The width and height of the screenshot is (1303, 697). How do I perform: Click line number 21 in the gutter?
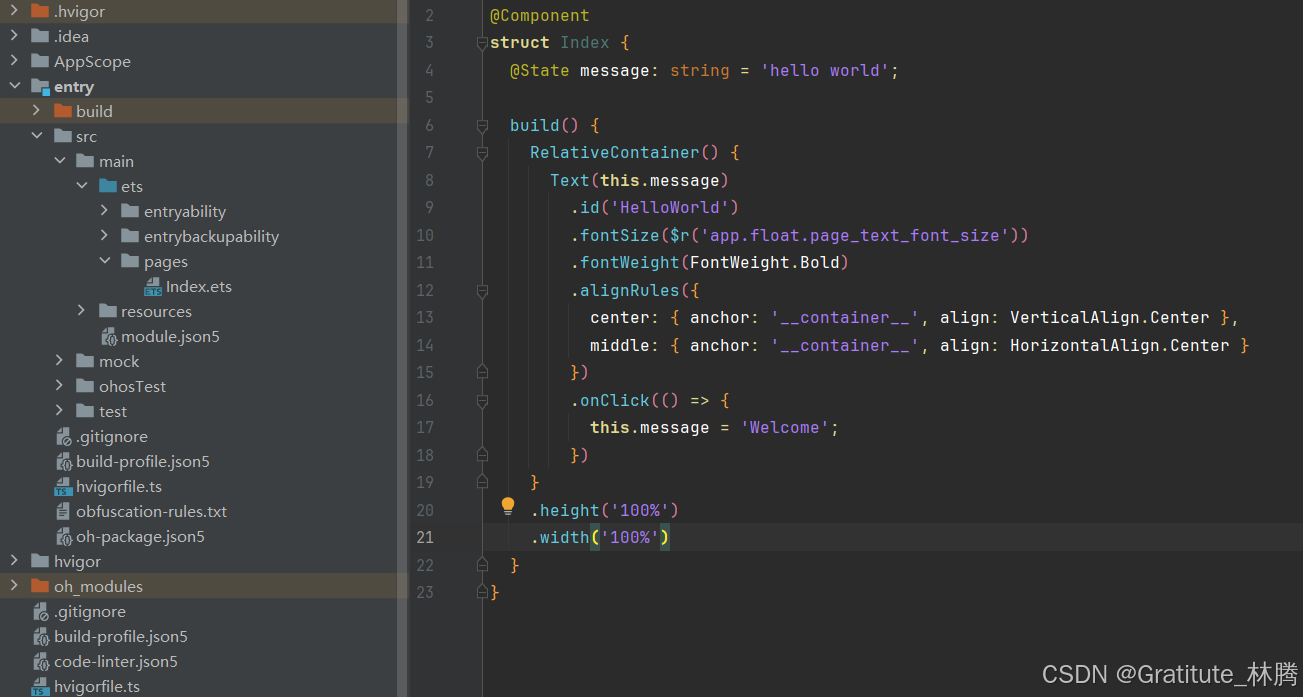[x=425, y=538]
